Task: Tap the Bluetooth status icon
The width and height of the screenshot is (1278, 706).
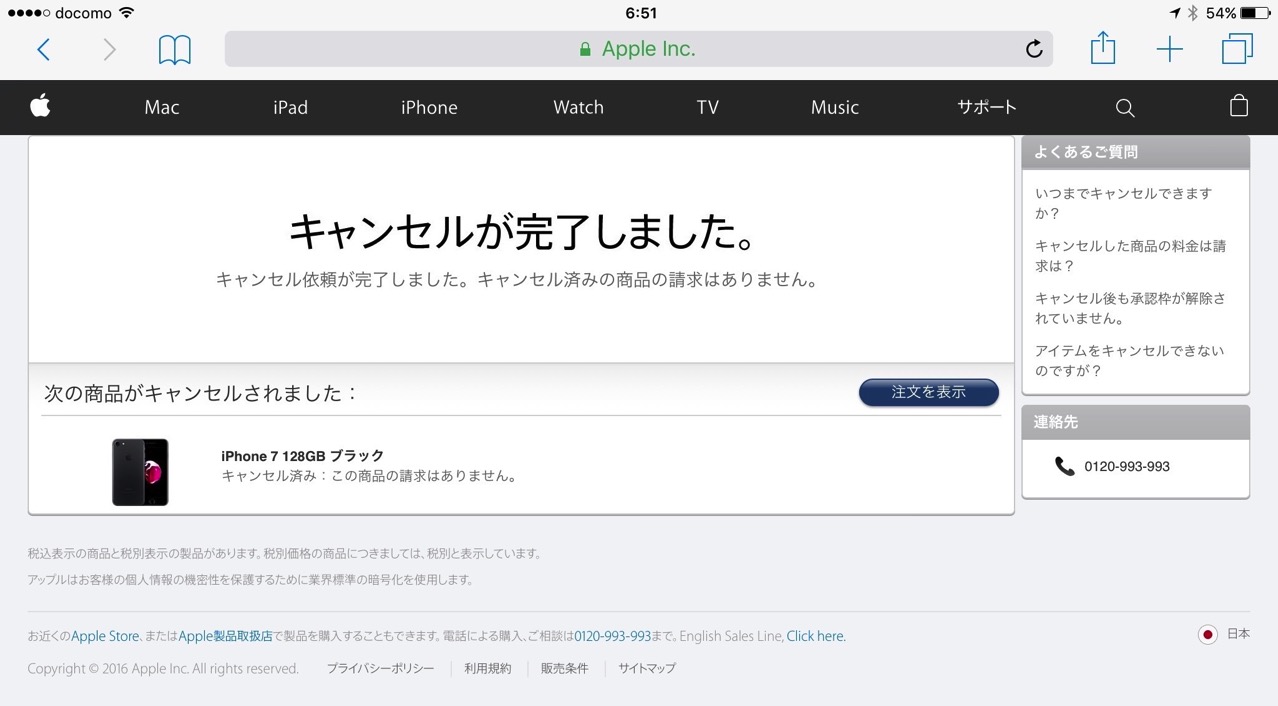Action: pyautogui.click(x=1192, y=13)
